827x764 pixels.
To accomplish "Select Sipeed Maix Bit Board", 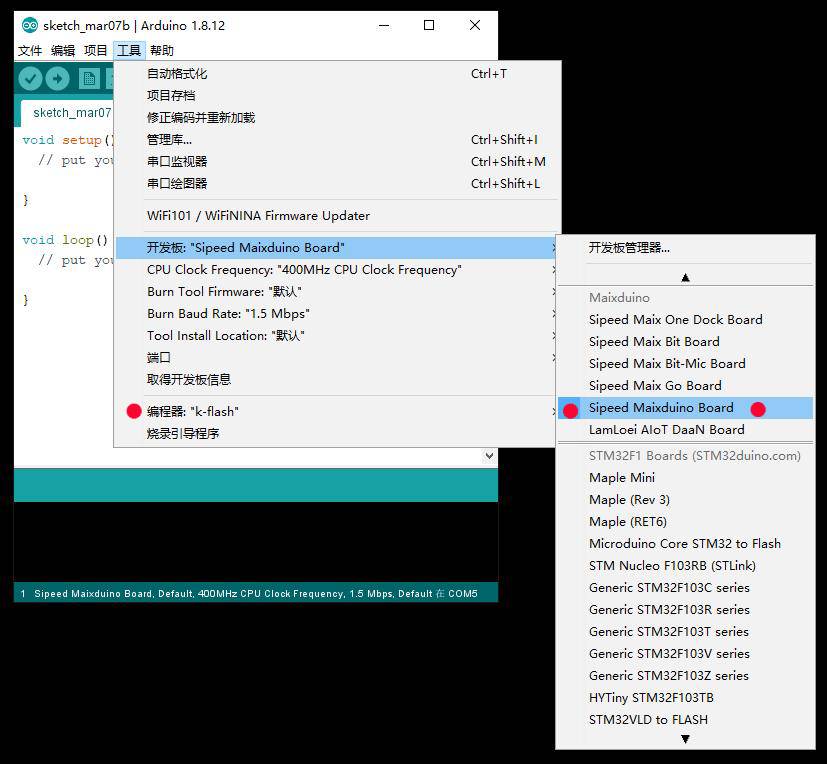I will tap(685, 342).
